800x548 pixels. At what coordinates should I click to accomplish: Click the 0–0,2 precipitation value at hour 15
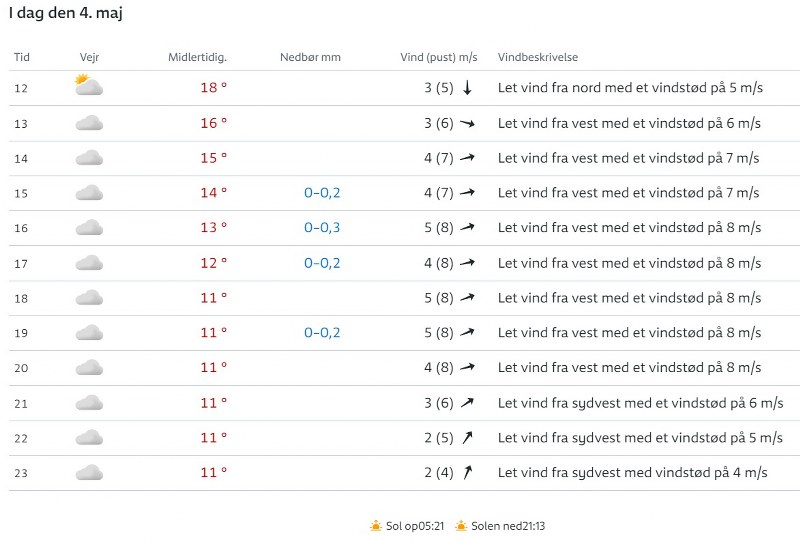(322, 193)
